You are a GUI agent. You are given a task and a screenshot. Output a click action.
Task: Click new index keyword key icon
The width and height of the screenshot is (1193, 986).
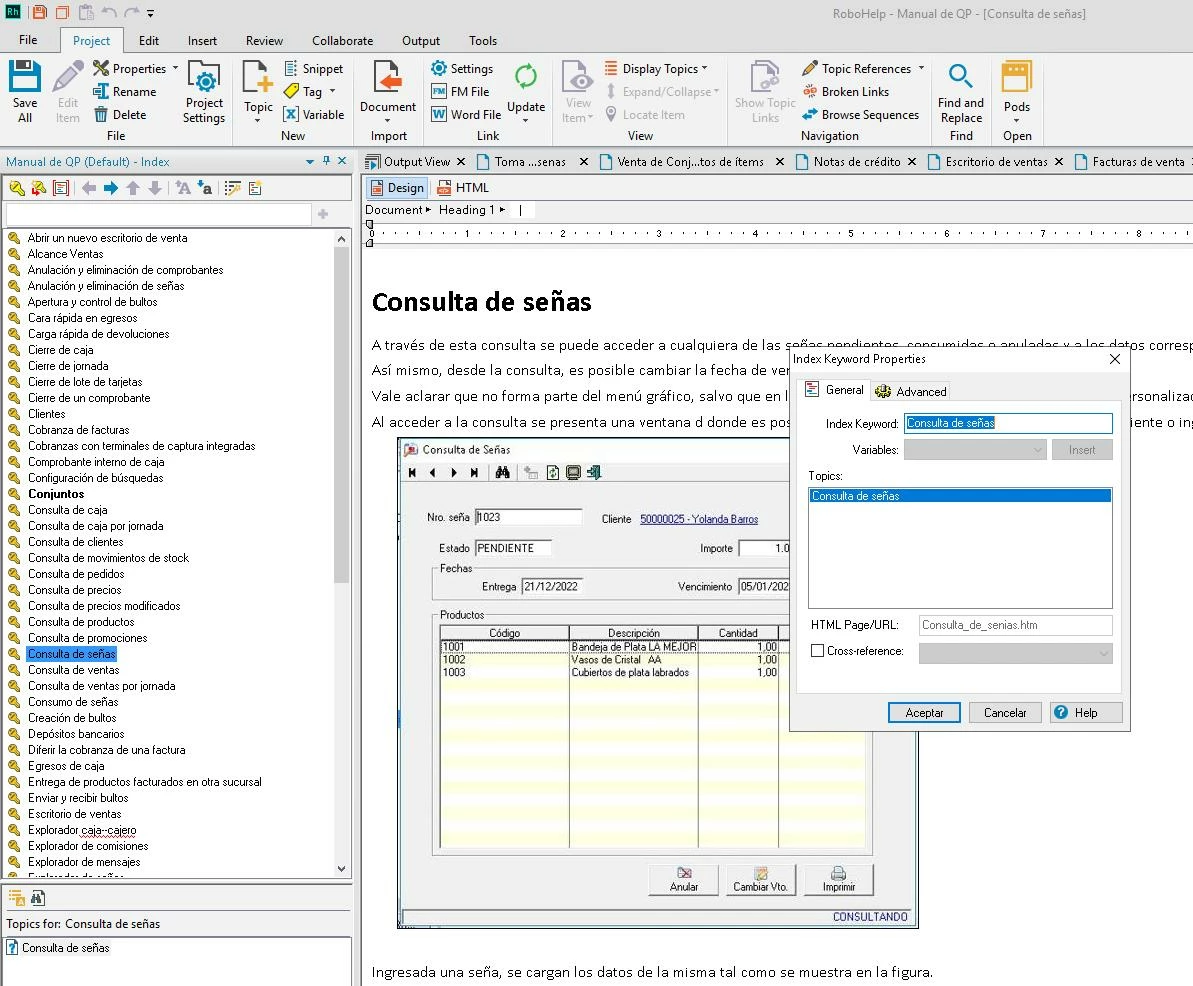tap(17, 188)
